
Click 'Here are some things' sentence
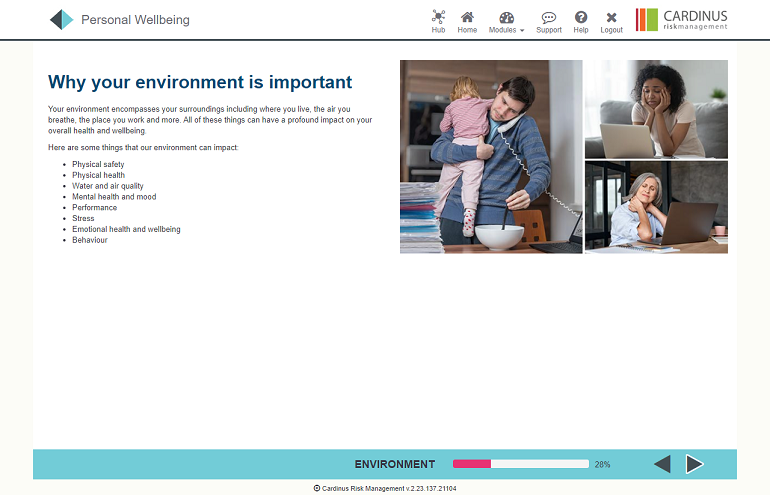[x=143, y=147]
